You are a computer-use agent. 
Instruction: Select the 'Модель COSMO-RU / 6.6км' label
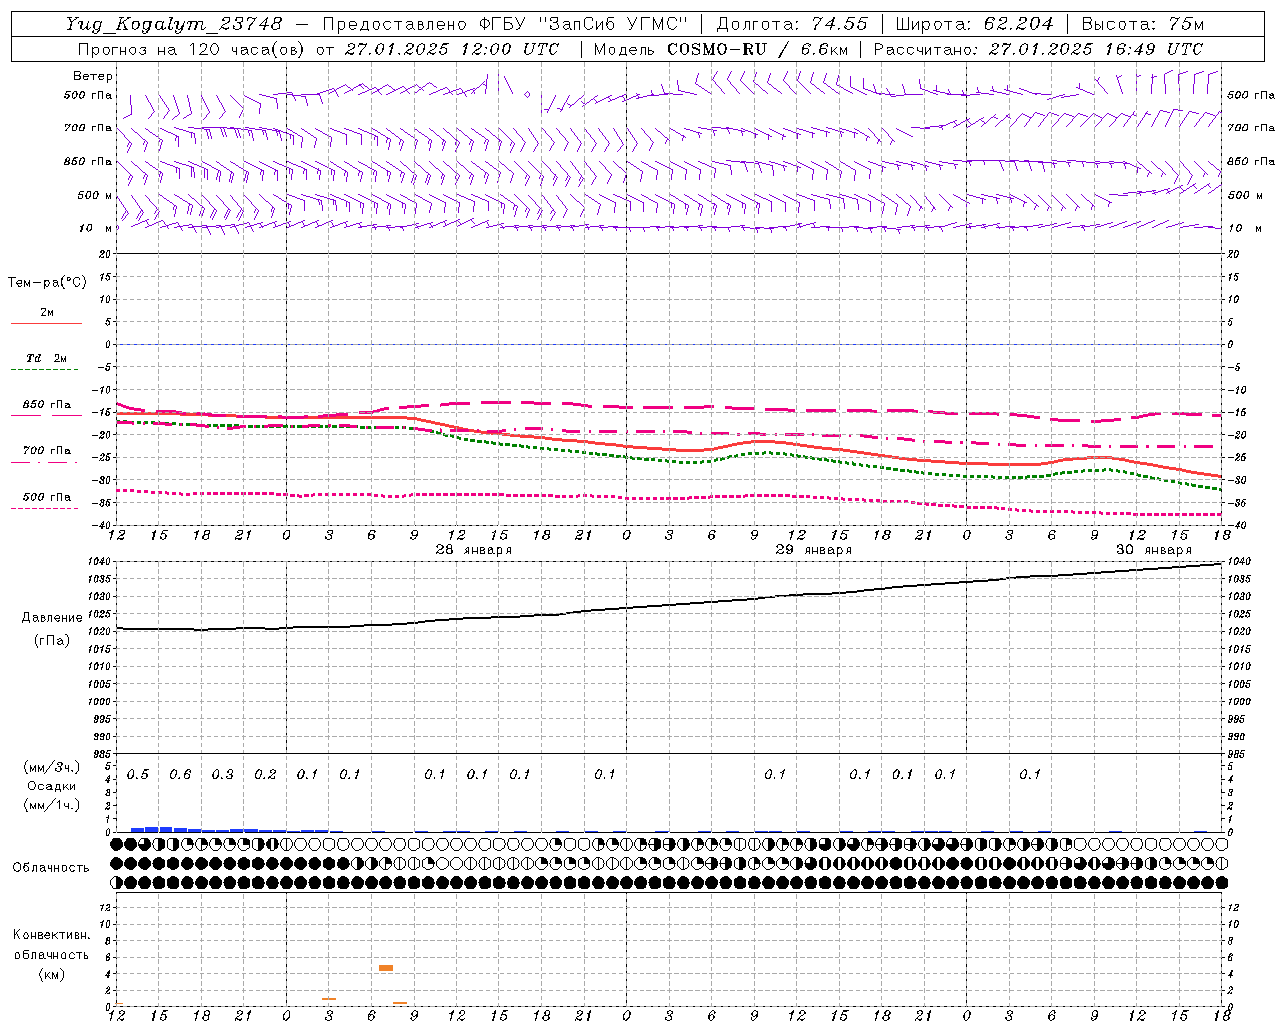(721, 49)
